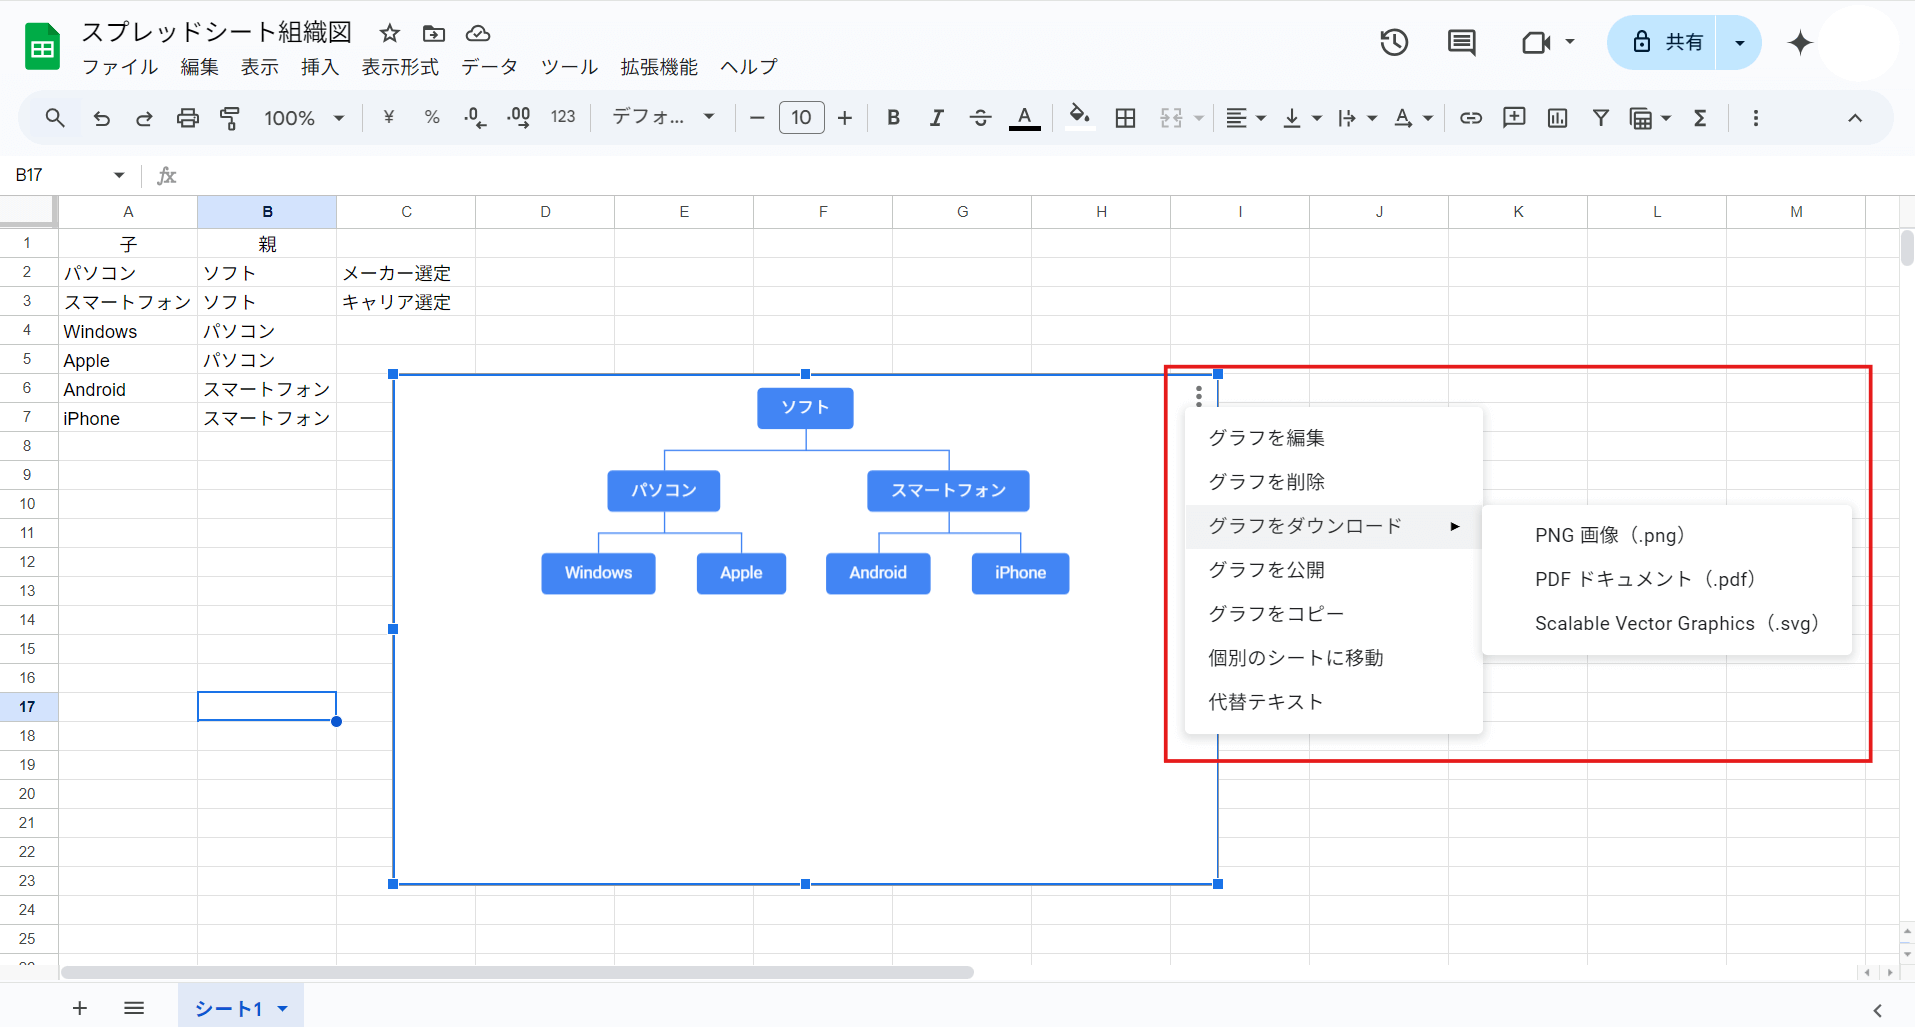
Task: Open the zoom 100% dropdown
Action: (x=304, y=118)
